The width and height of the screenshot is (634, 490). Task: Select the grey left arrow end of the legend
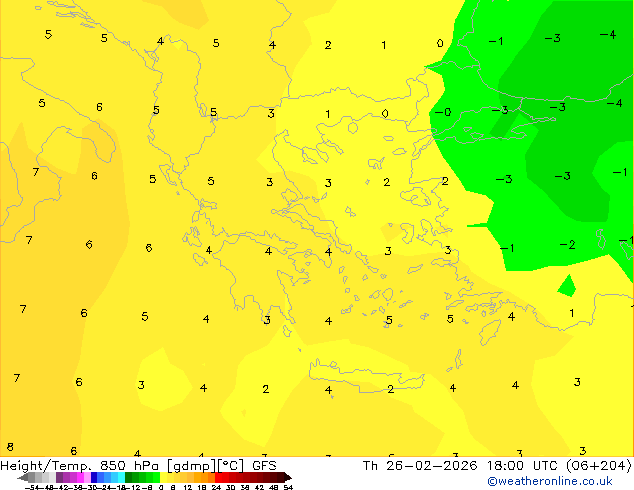[x=23, y=477]
